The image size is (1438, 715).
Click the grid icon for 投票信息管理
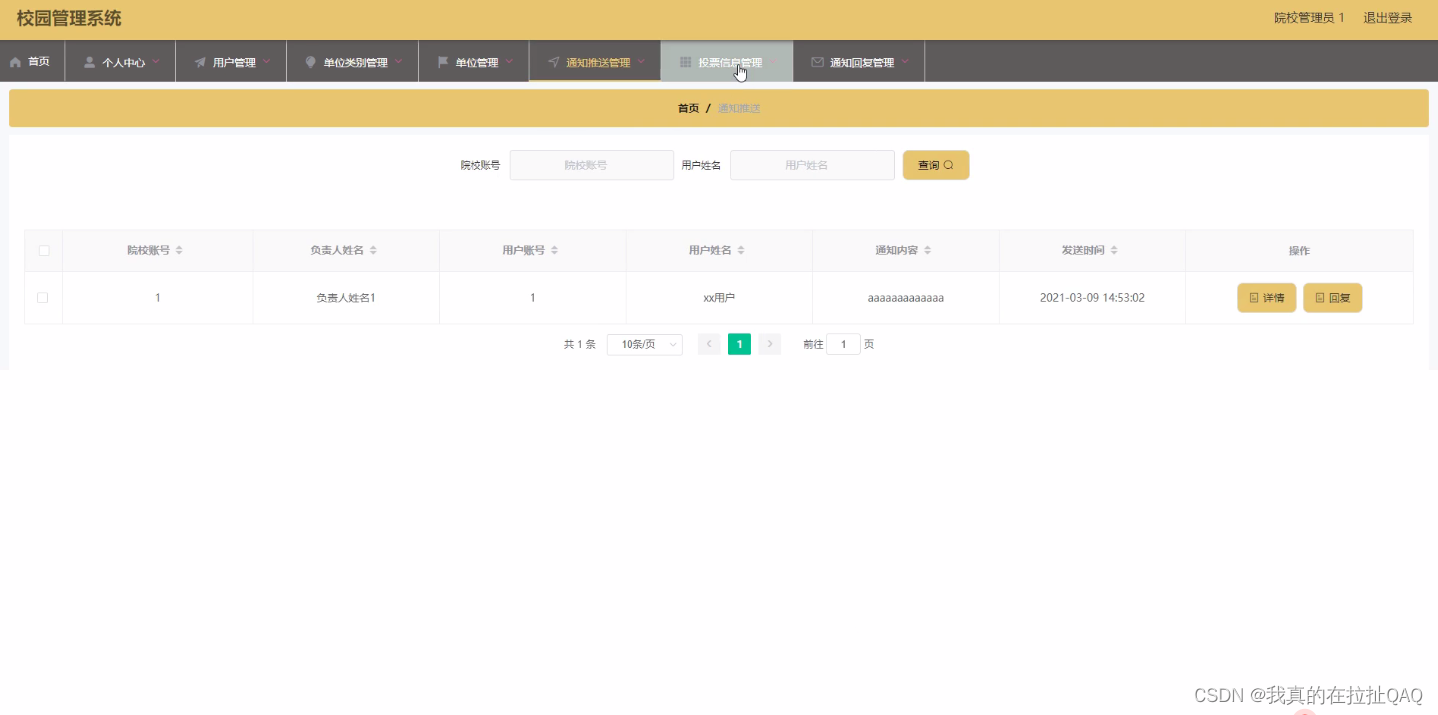pyautogui.click(x=685, y=62)
